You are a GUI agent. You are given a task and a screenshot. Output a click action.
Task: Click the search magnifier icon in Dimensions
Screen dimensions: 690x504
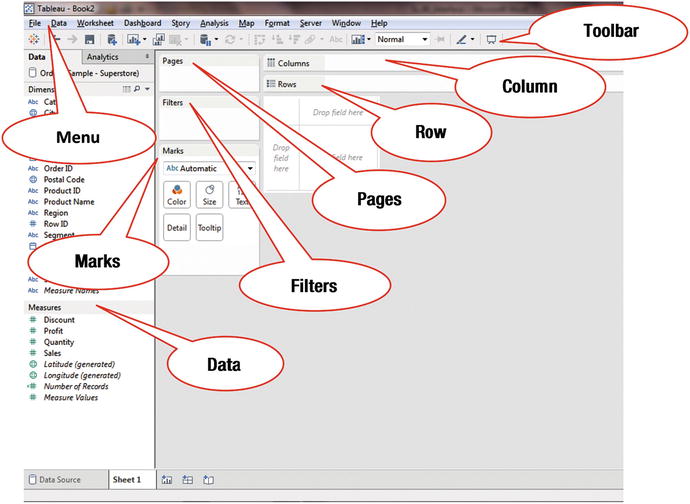137,89
